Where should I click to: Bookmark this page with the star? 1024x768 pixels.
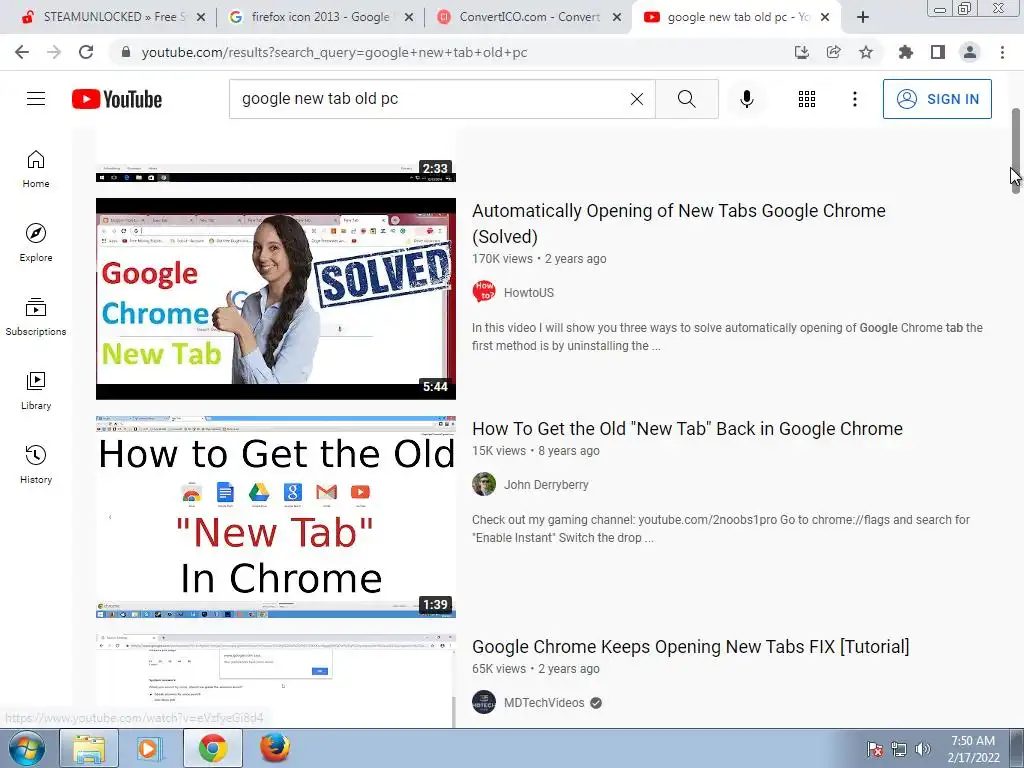click(866, 52)
